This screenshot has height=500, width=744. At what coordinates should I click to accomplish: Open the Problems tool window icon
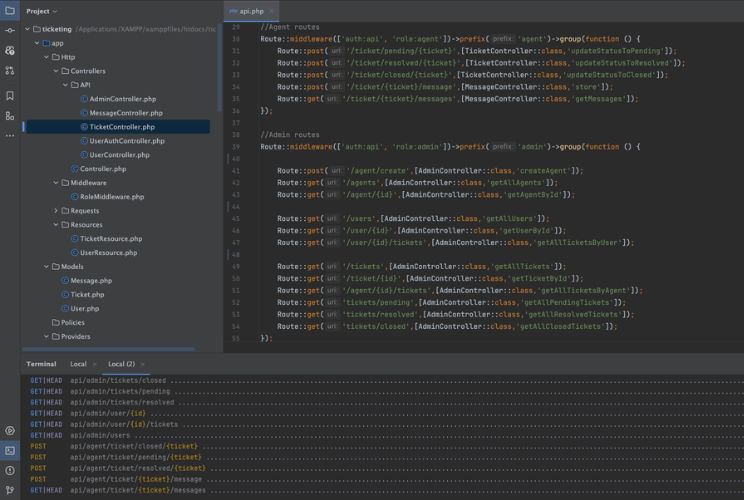tap(10, 471)
